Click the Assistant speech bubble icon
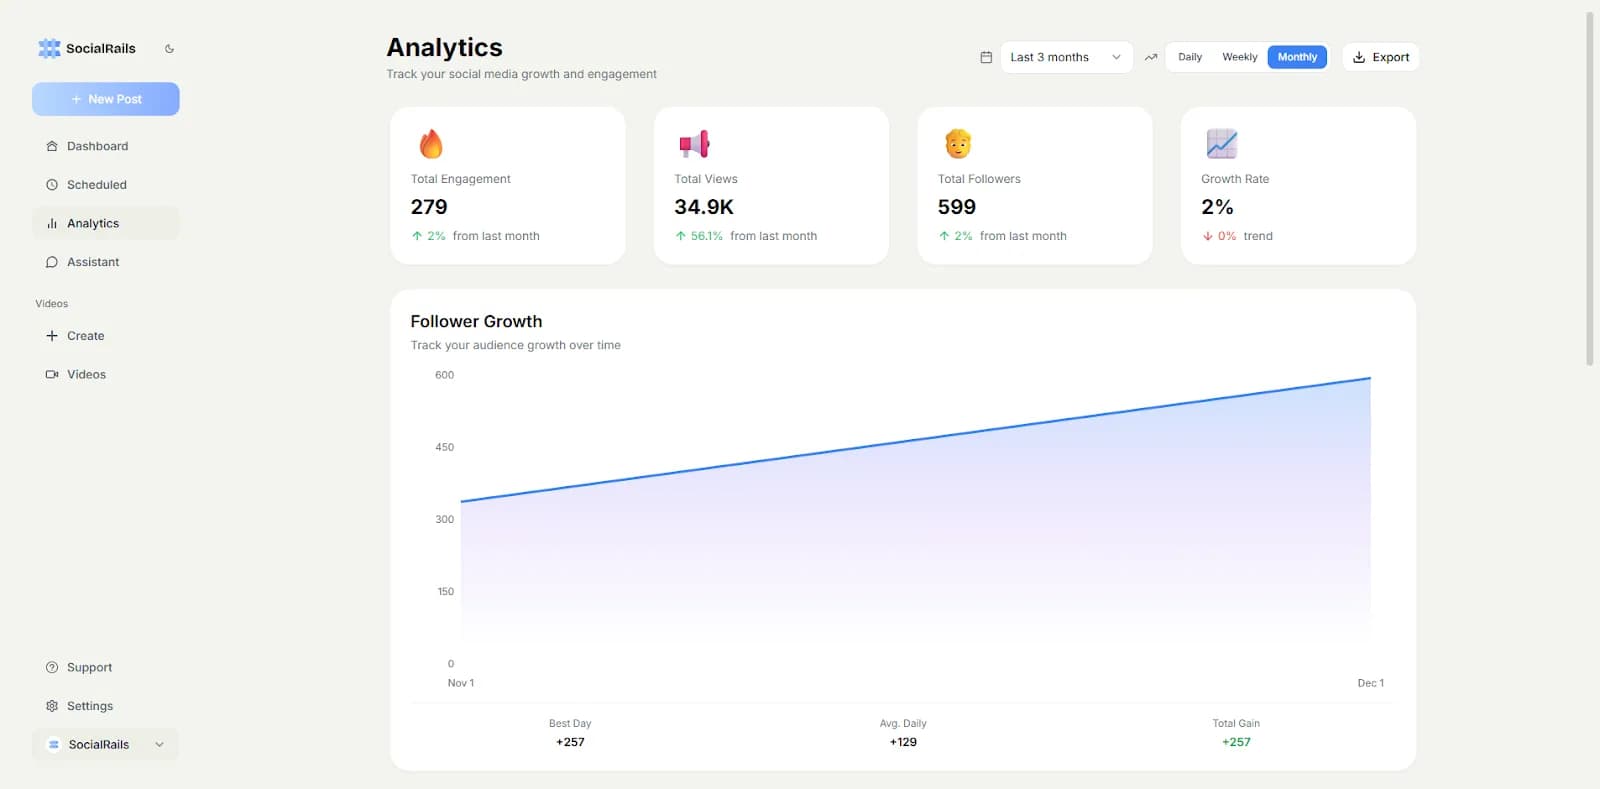The height and width of the screenshot is (789, 1600). 52,262
